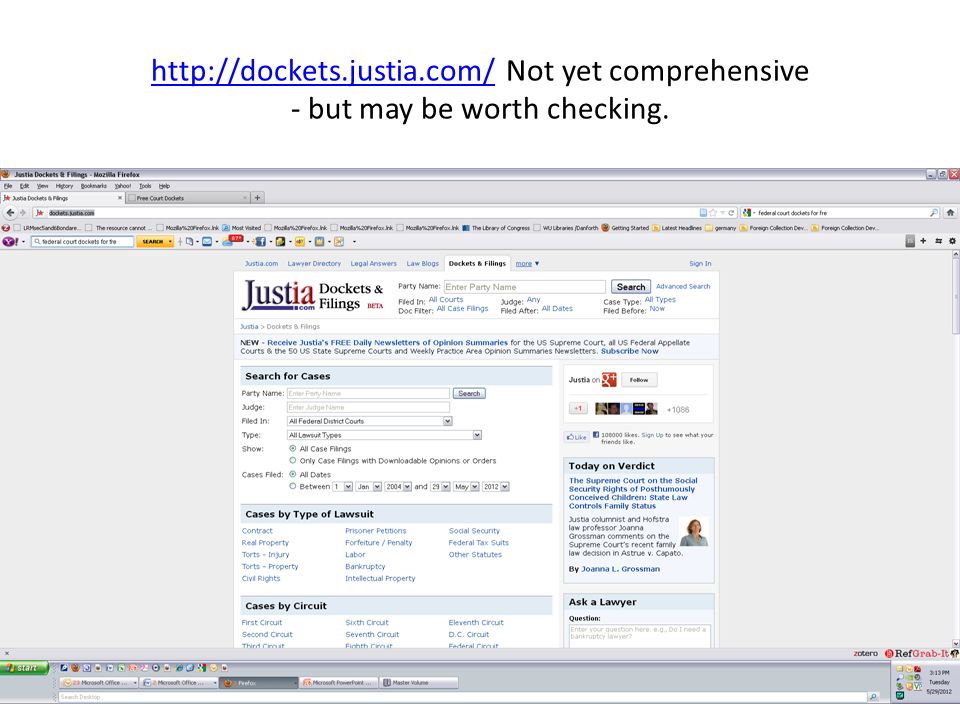Select the All Case Filings radio button

coord(293,448)
